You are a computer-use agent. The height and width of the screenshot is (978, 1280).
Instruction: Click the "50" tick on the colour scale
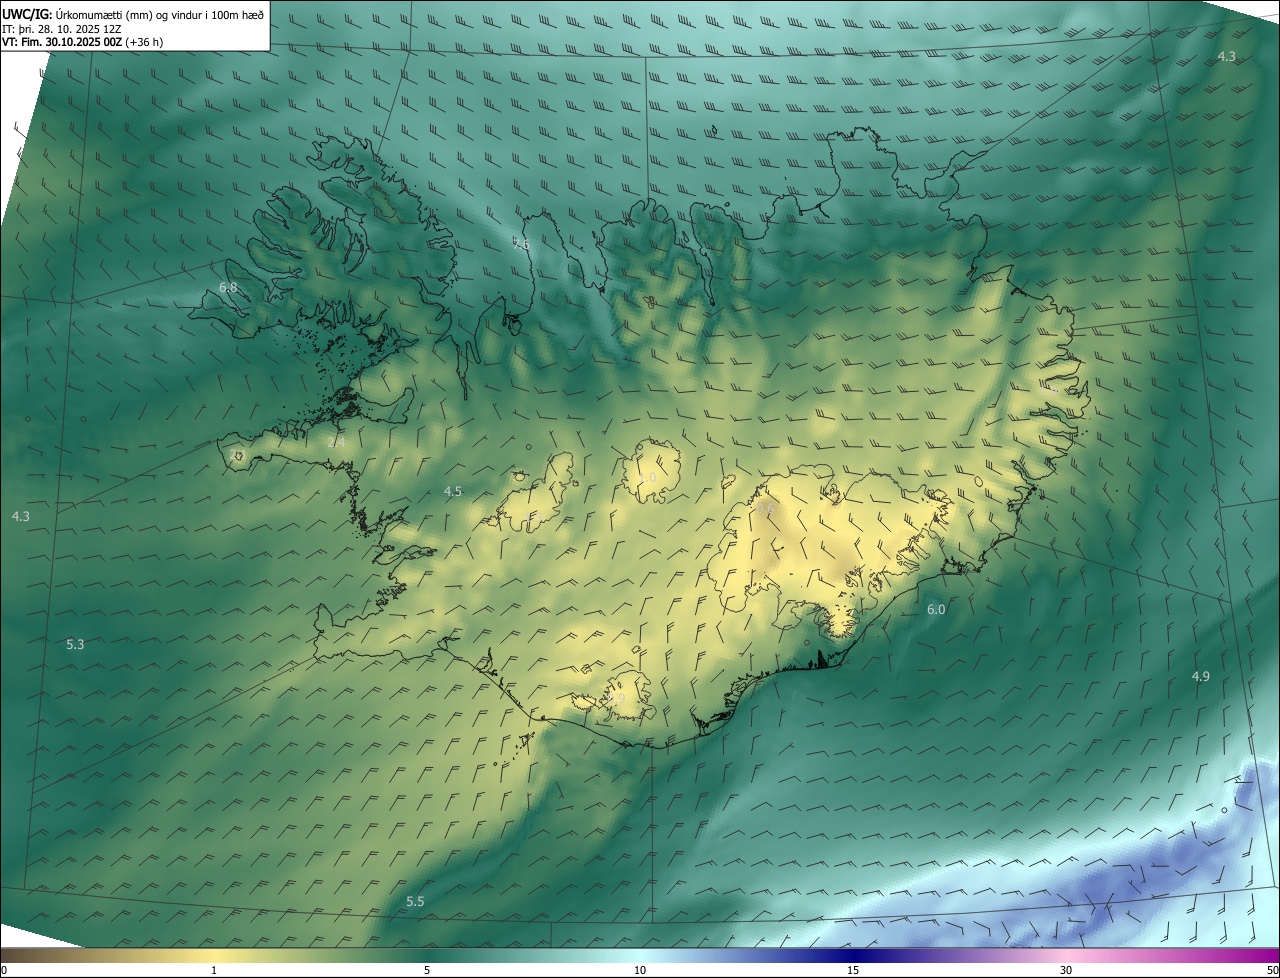coord(1272,970)
